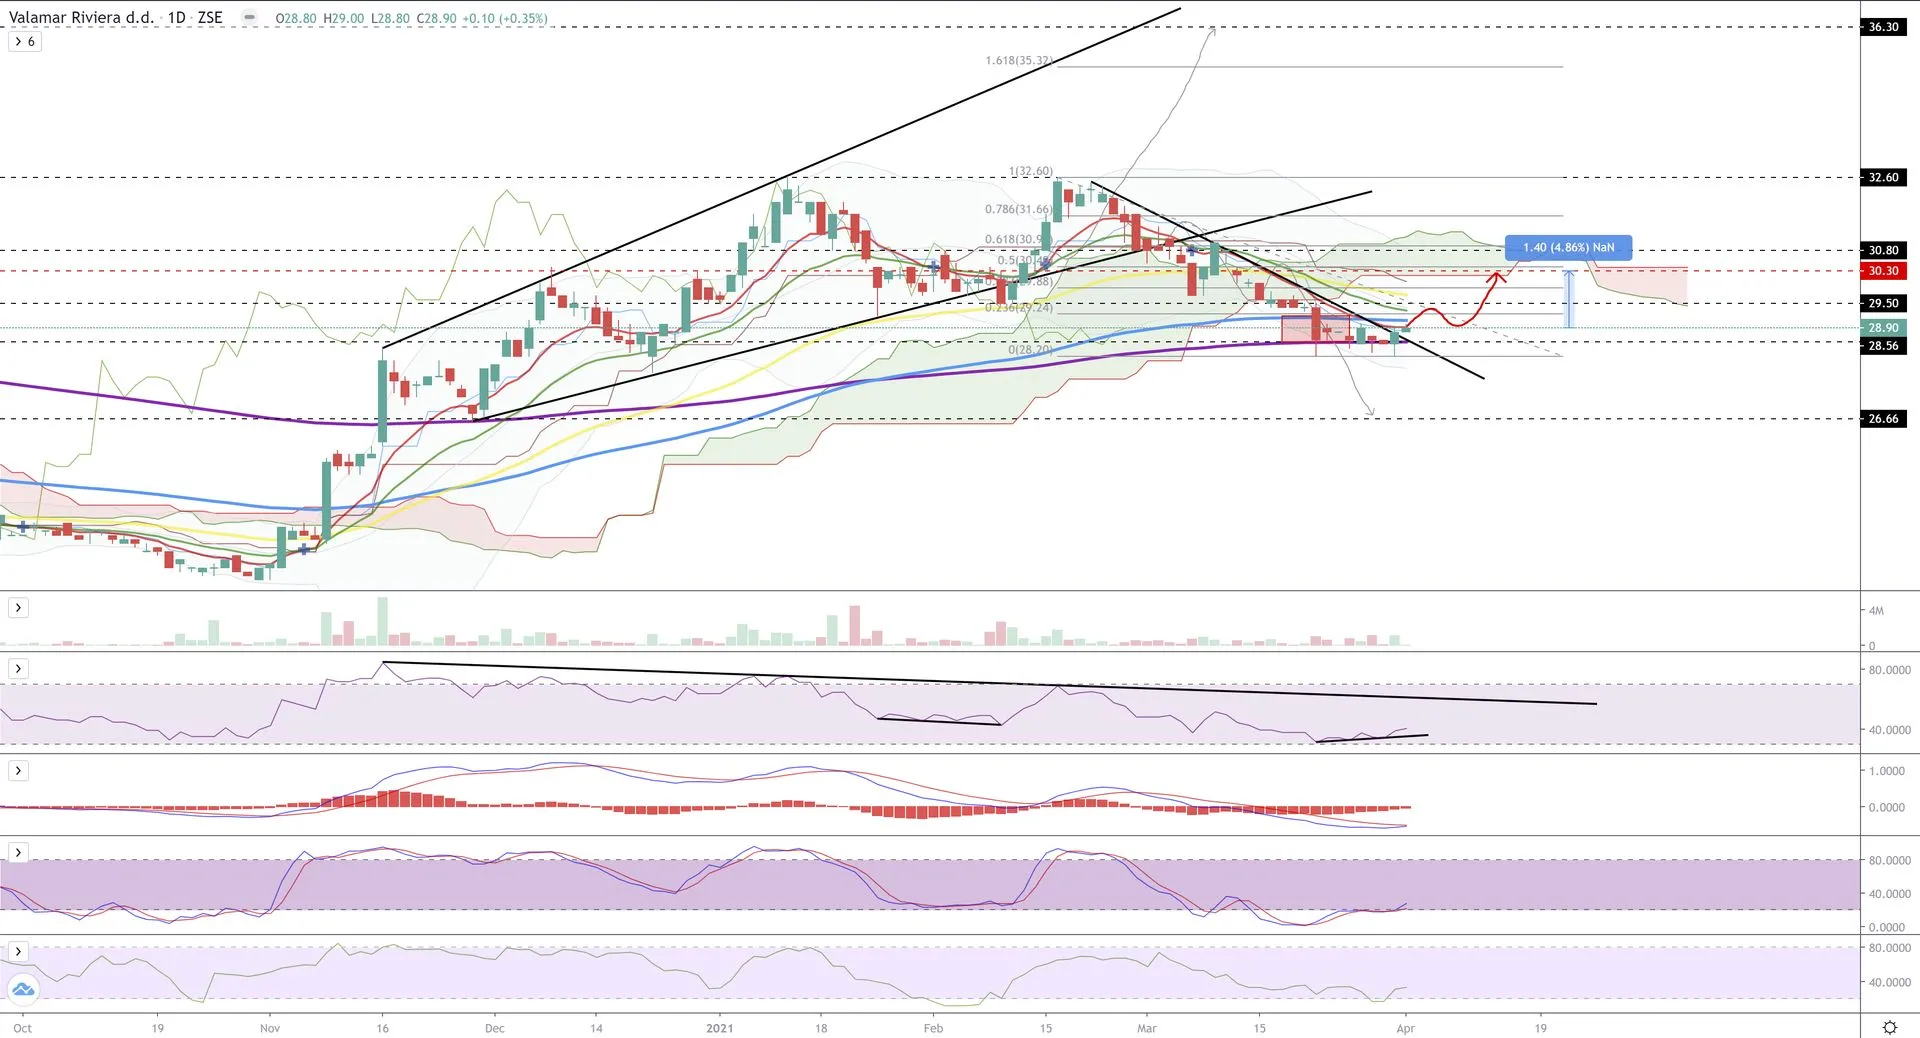Viewport: 1920px width, 1038px height.
Task: Click the 2021 date on time axis
Action: tap(719, 1028)
